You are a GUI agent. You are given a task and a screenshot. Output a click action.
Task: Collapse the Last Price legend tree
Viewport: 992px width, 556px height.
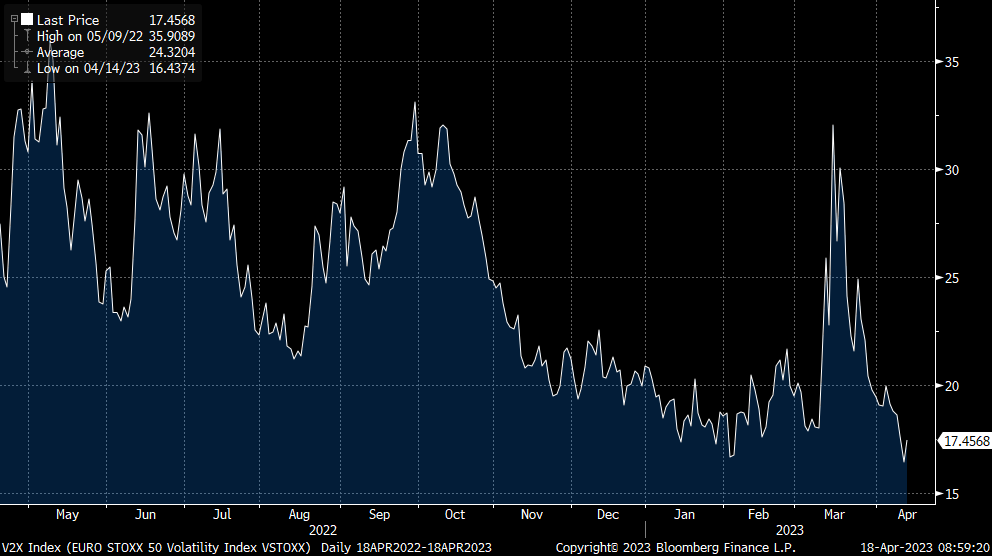pyautogui.click(x=12, y=19)
